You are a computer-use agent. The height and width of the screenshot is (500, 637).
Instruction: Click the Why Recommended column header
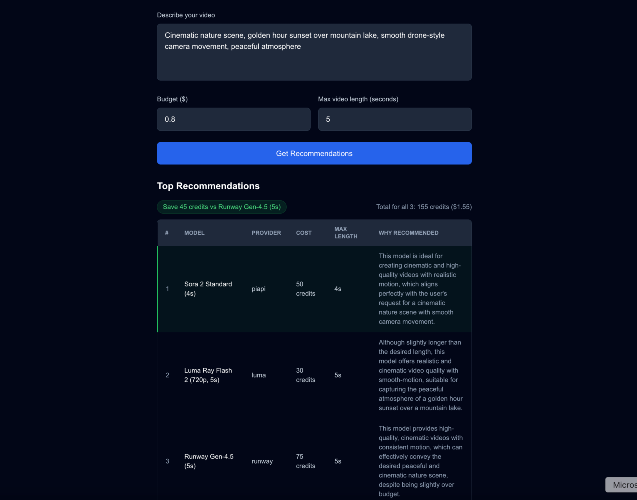408,233
